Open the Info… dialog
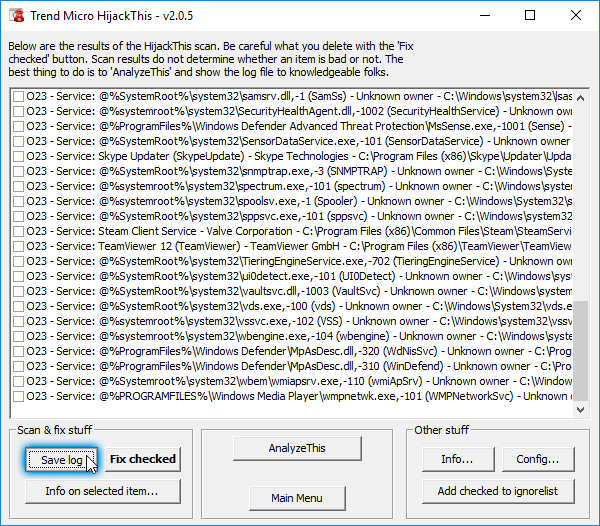 click(x=458, y=459)
